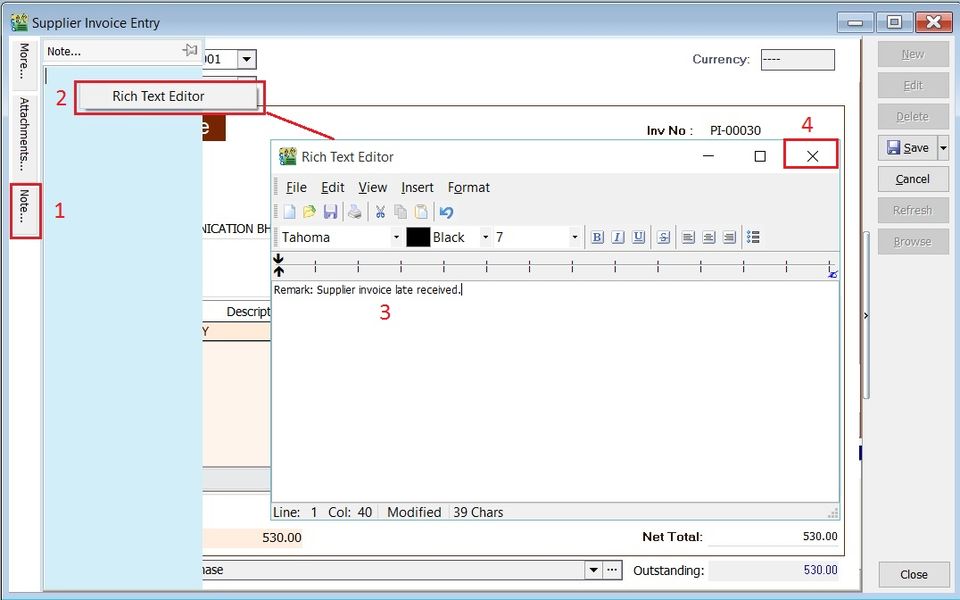Screen dimensions: 960x600
Task: Paste text using the Paste icon
Action: coord(422,211)
